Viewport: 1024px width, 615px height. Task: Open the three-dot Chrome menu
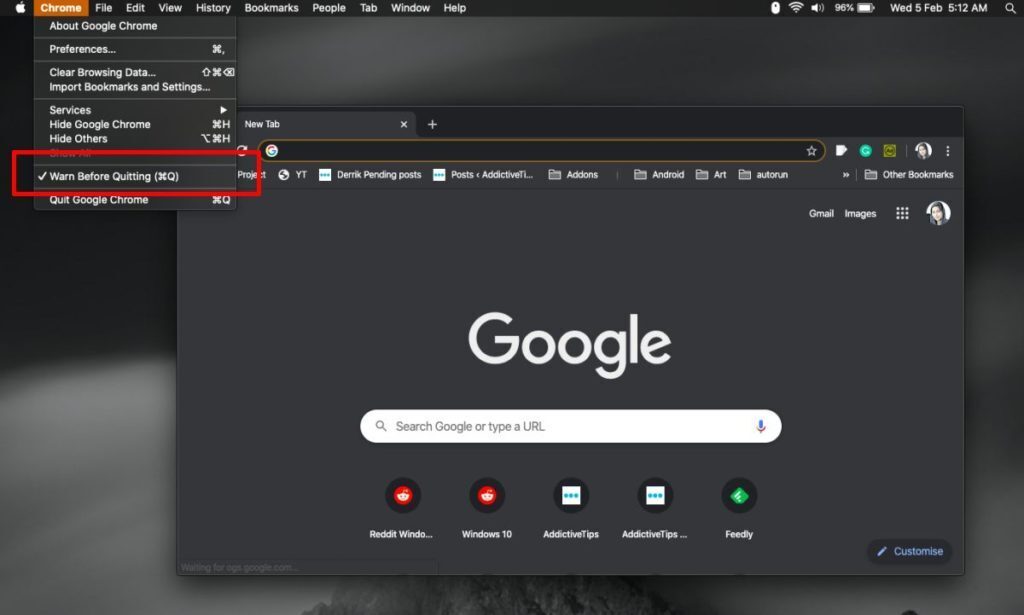pos(947,151)
